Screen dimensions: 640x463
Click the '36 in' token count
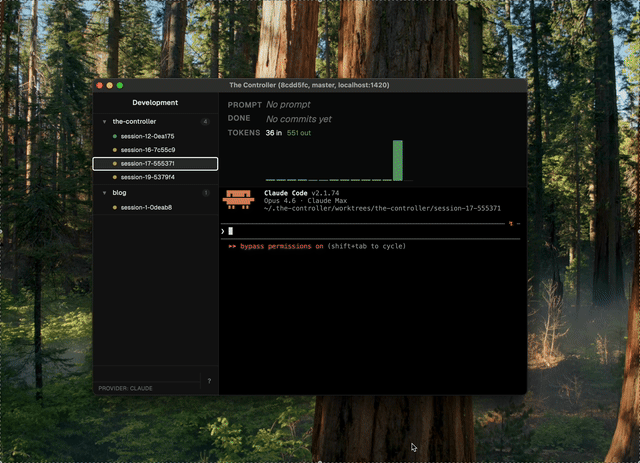[x=273, y=133]
